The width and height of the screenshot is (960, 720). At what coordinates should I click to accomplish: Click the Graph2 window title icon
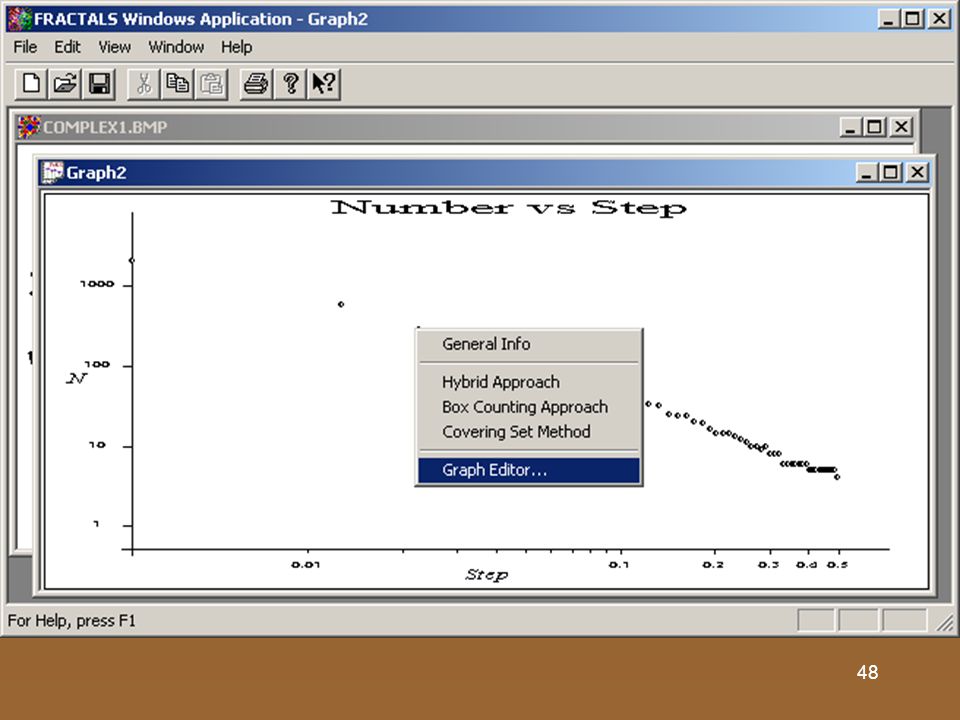pyautogui.click(x=52, y=173)
